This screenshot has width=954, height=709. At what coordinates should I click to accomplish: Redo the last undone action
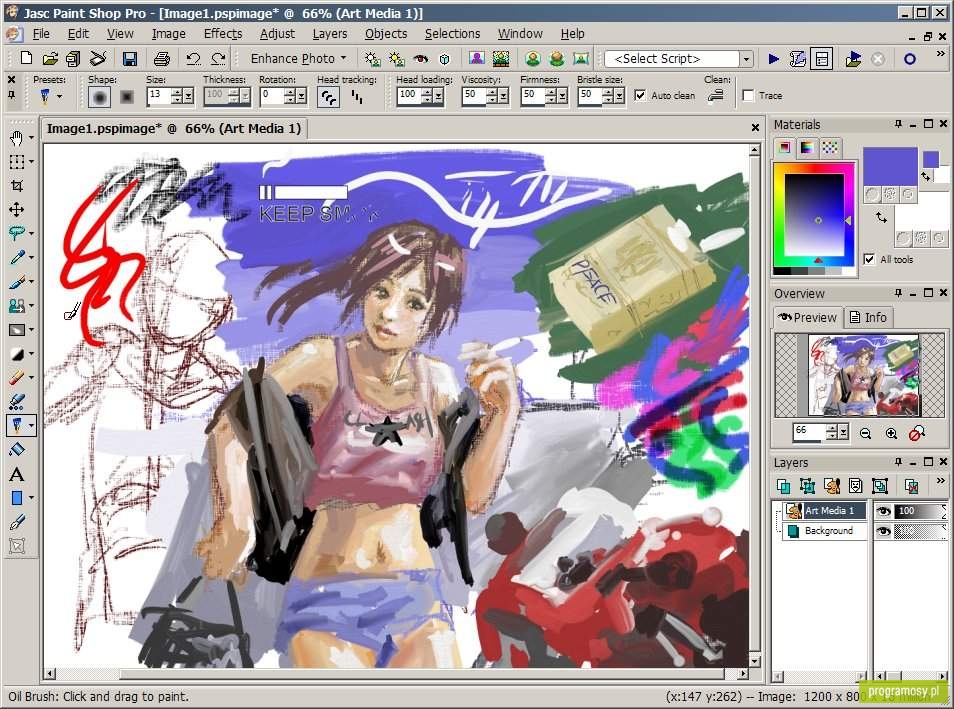pos(218,58)
